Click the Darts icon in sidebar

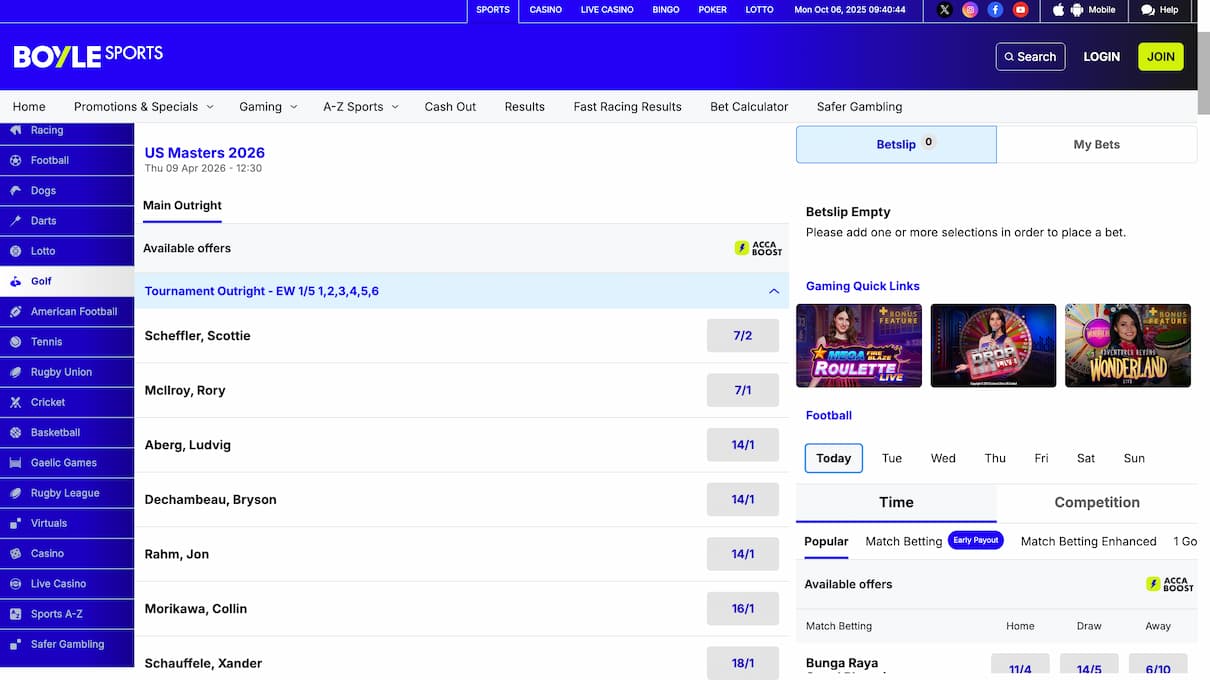click(x=16, y=221)
